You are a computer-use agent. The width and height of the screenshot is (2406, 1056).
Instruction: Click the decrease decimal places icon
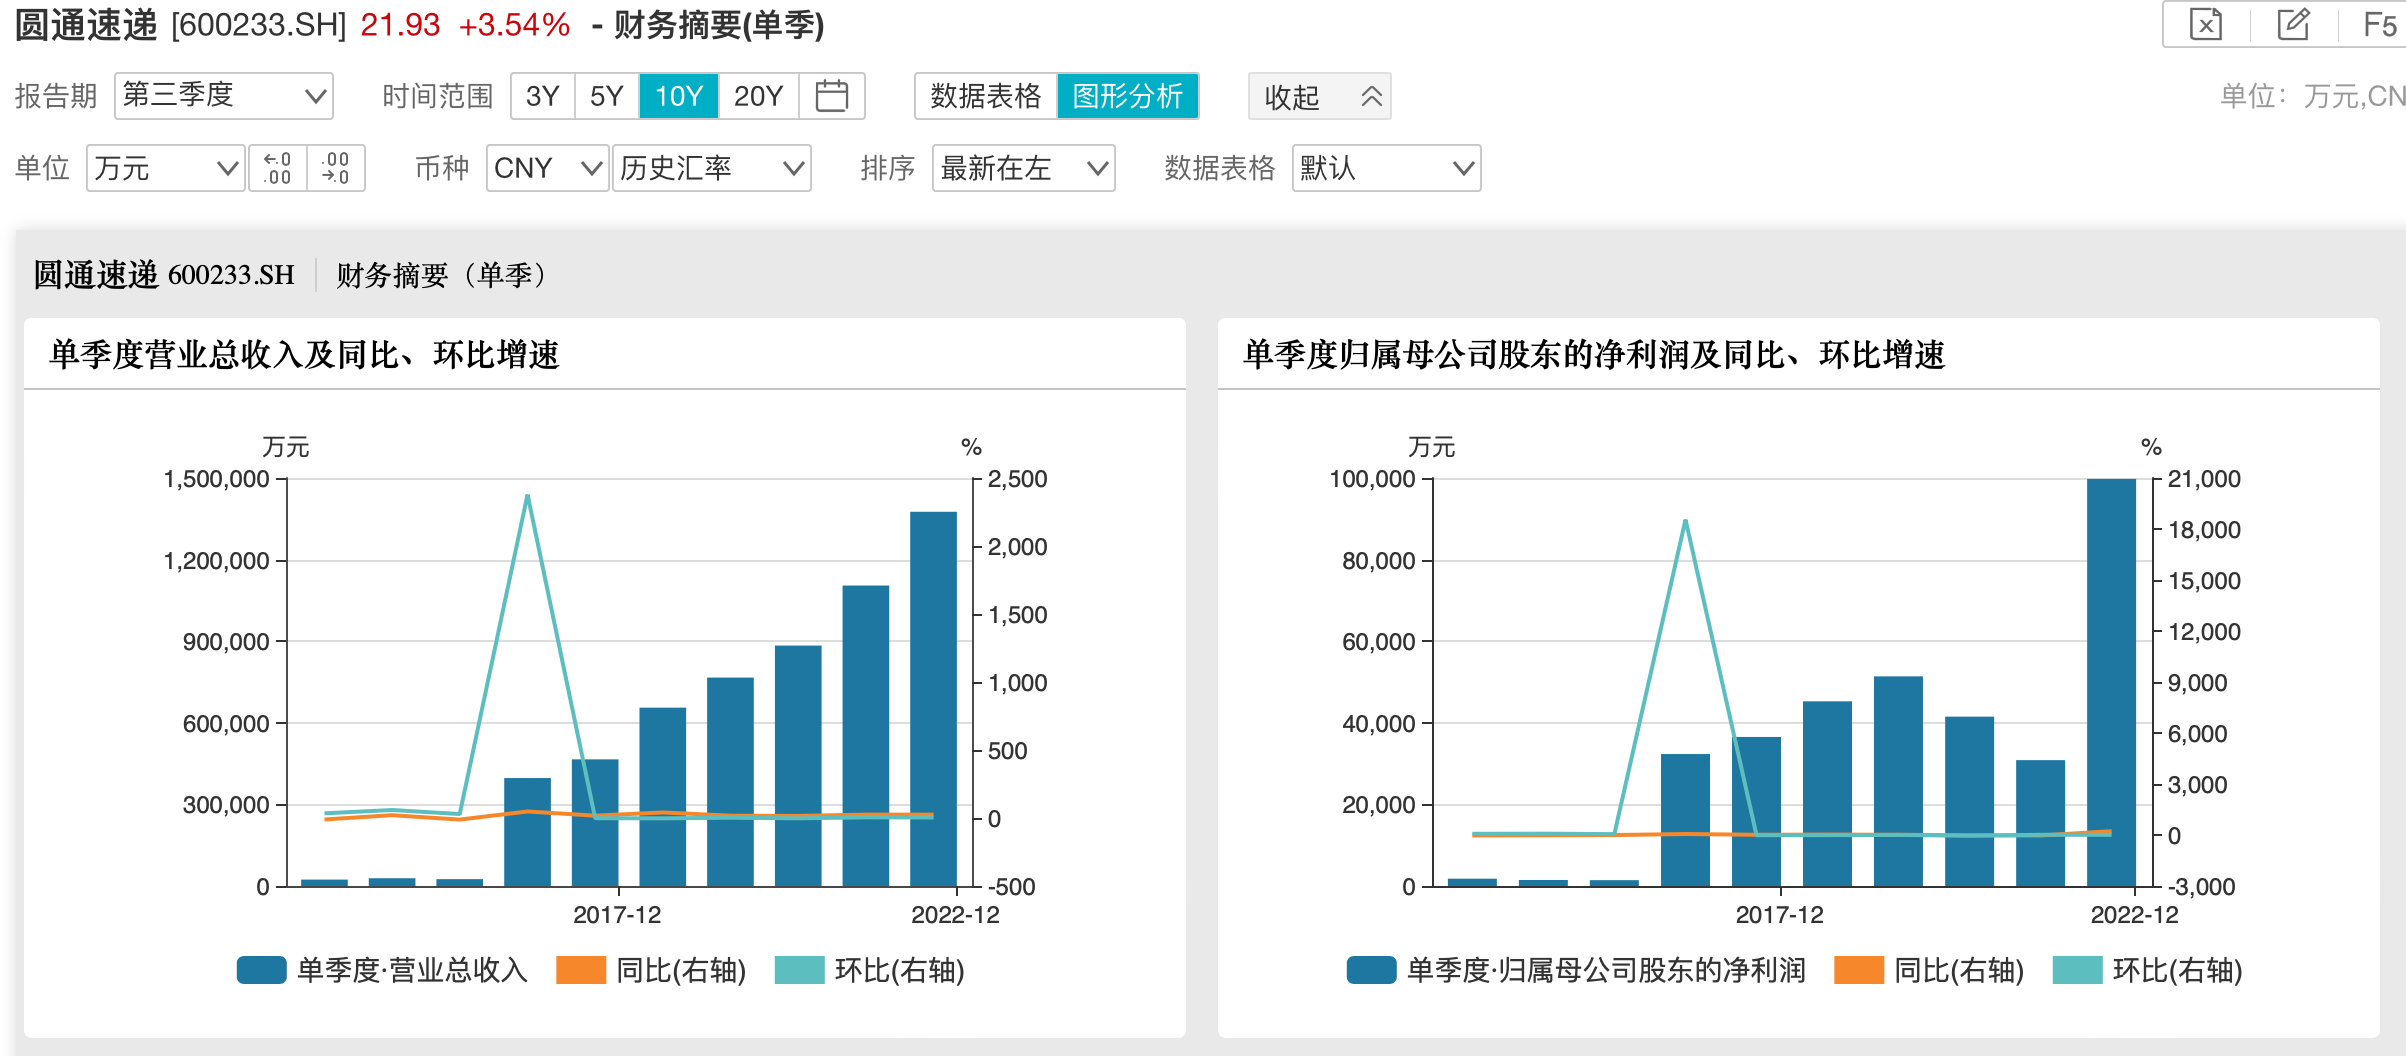[336, 168]
